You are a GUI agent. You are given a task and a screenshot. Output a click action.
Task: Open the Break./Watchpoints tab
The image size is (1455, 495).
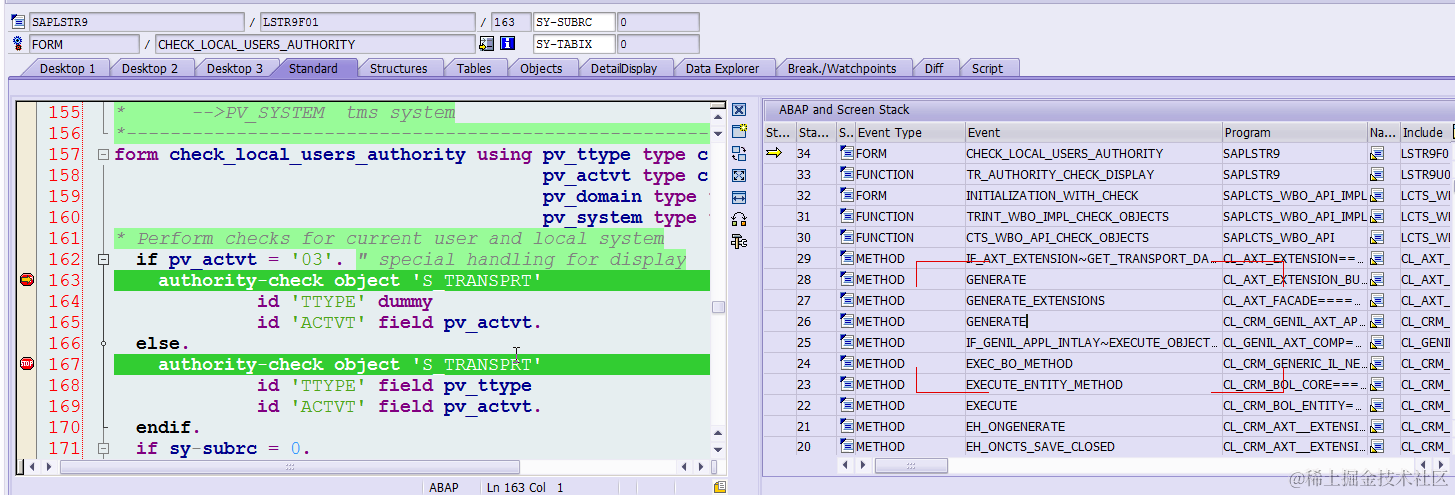pos(842,68)
